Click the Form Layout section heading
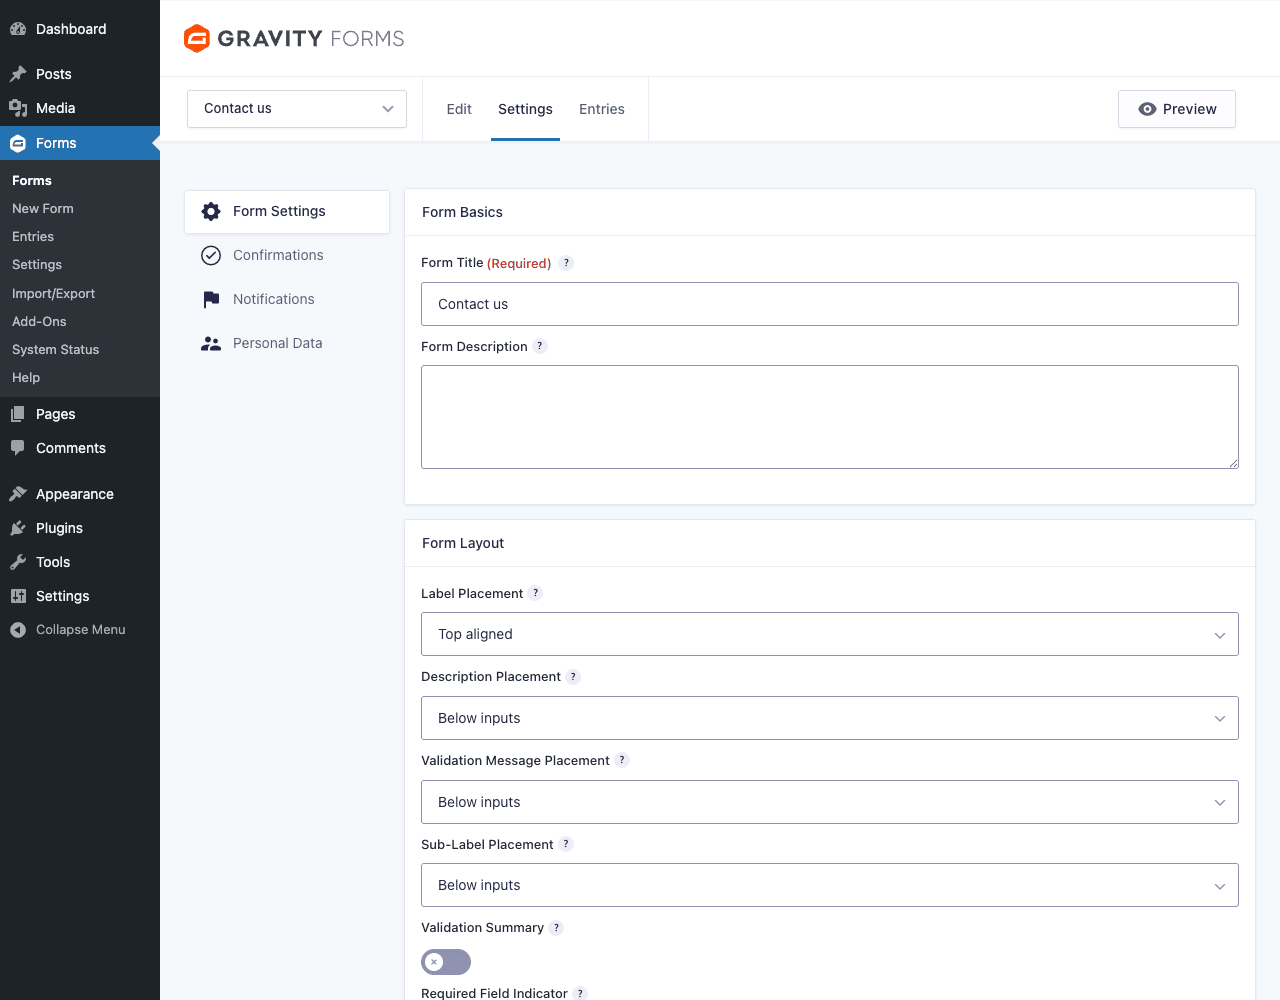The height and width of the screenshot is (1000, 1280). 463,543
